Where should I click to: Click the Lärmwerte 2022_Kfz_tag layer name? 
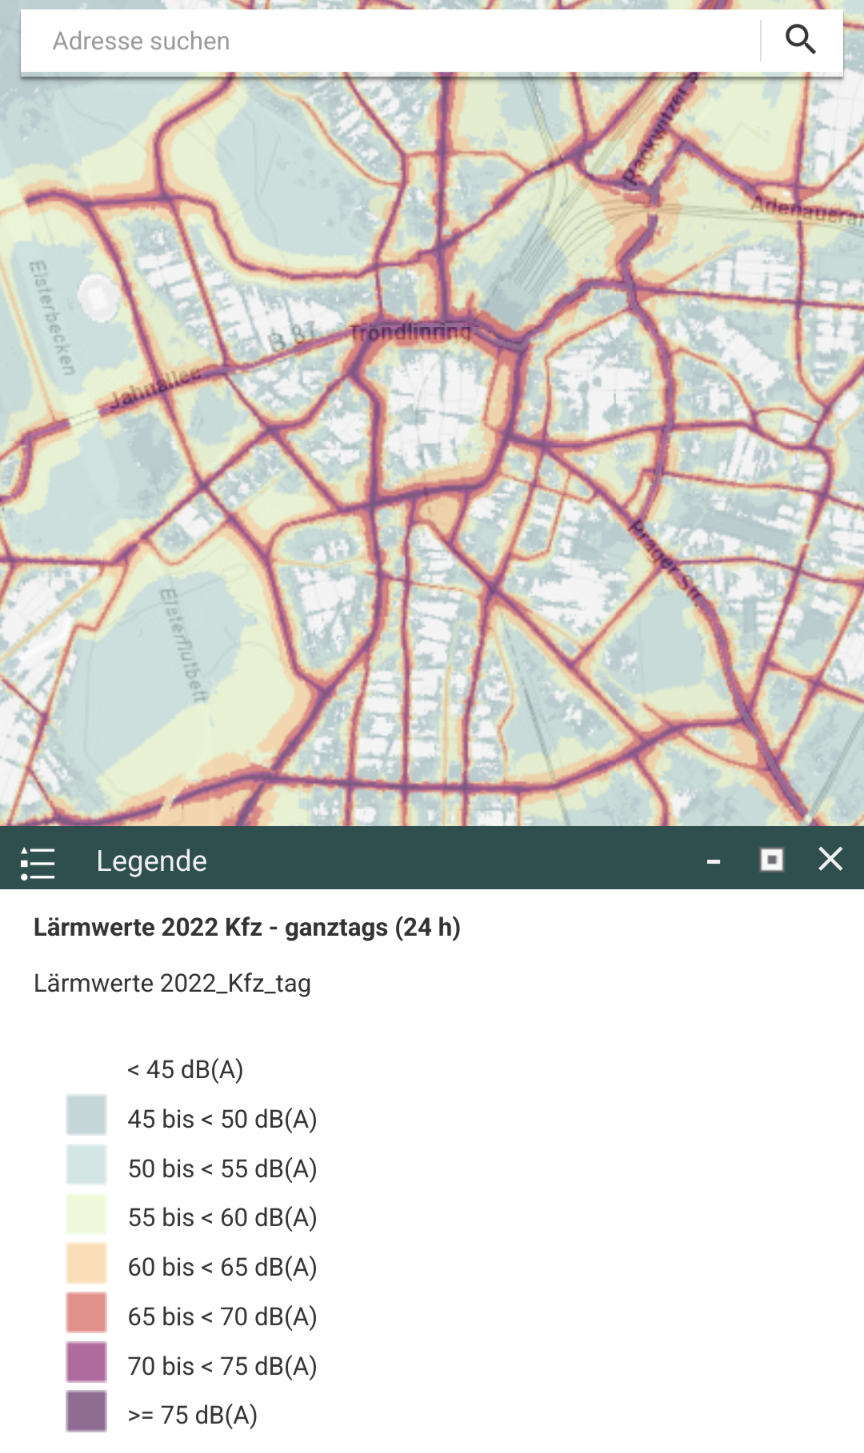(172, 983)
